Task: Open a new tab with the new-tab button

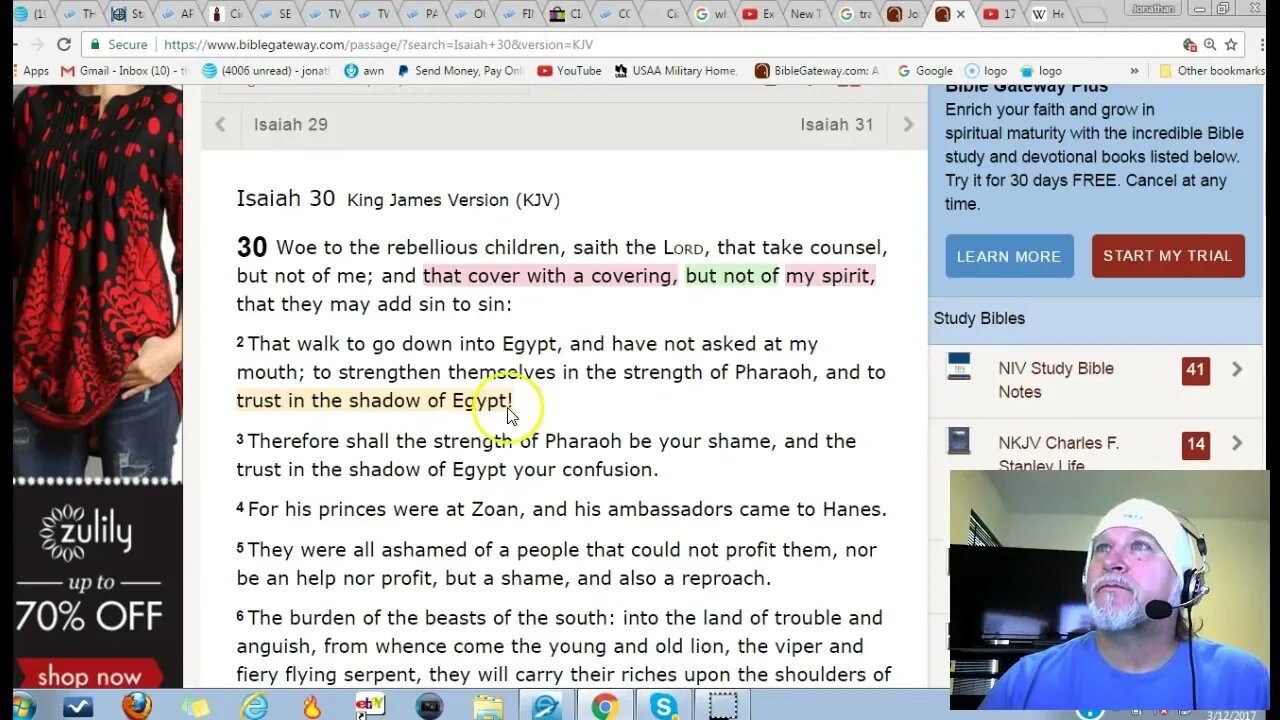Action: coord(1094,15)
